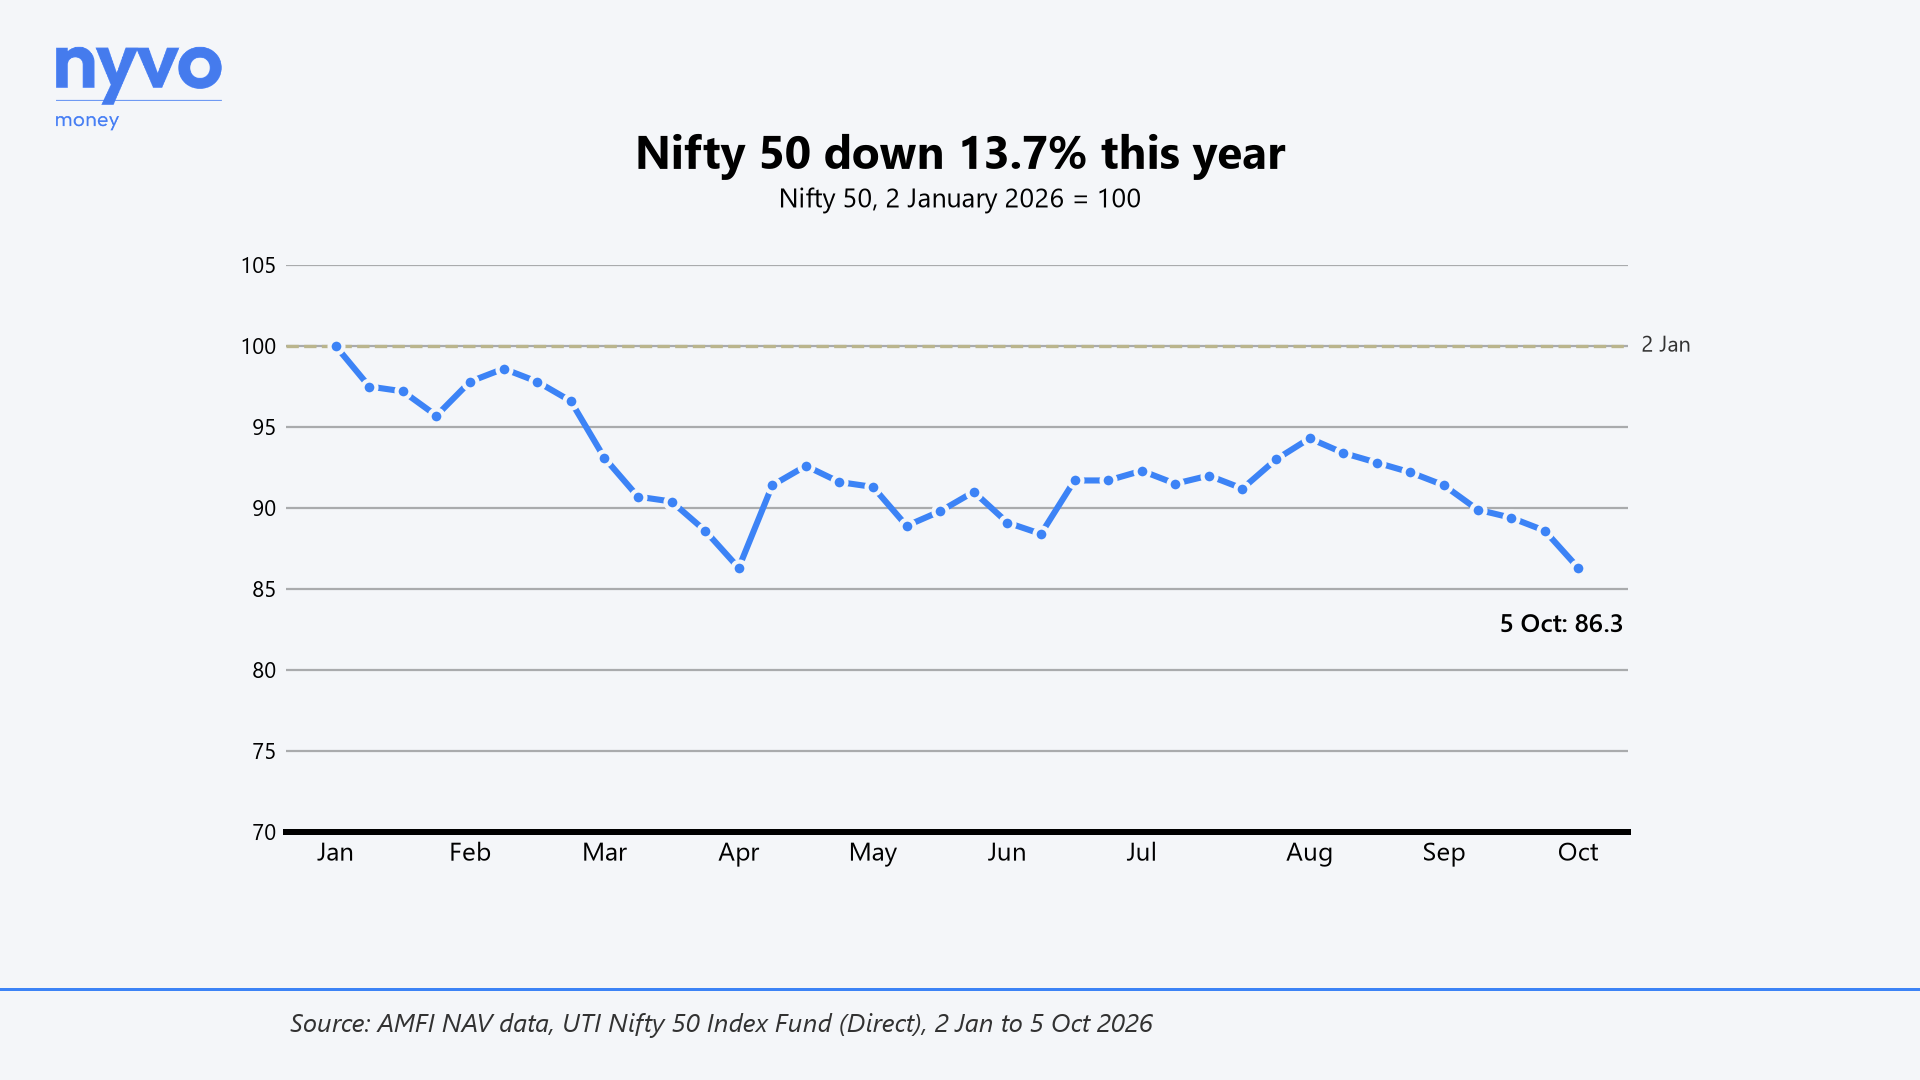The image size is (1920, 1080).
Task: Click the '2 Jan' reference line label
Action: (x=1666, y=345)
